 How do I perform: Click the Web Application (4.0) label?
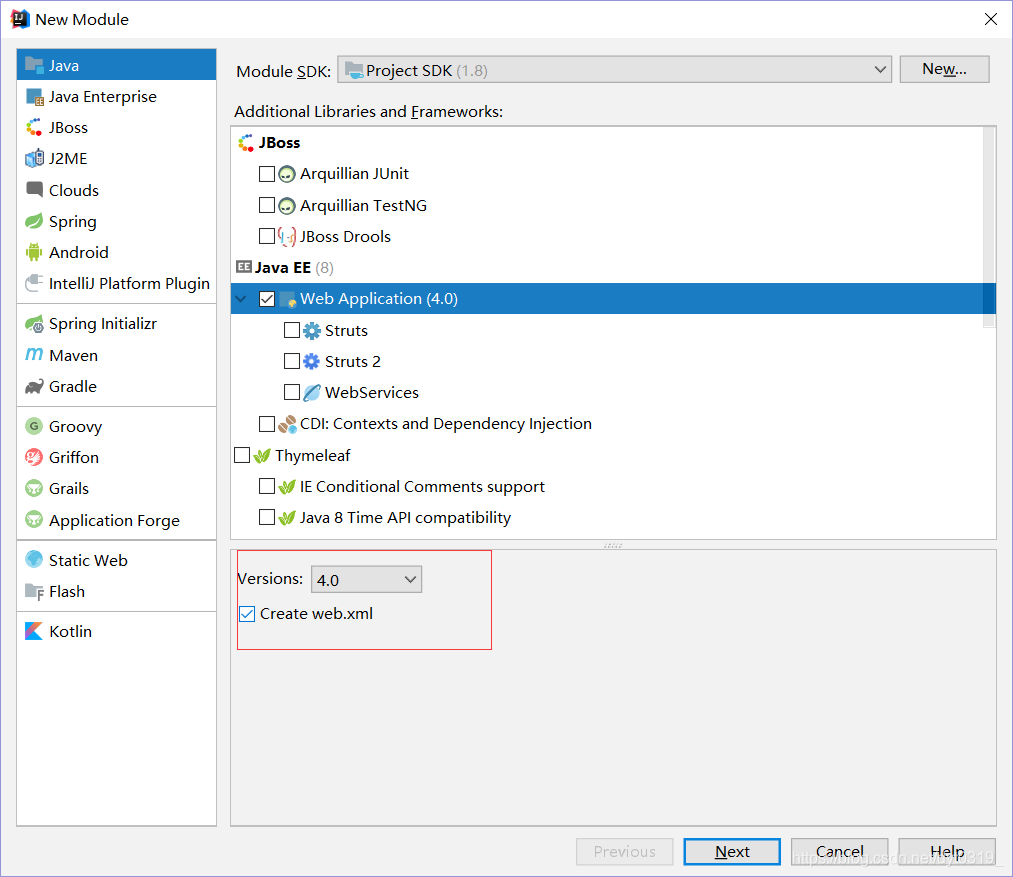(379, 299)
